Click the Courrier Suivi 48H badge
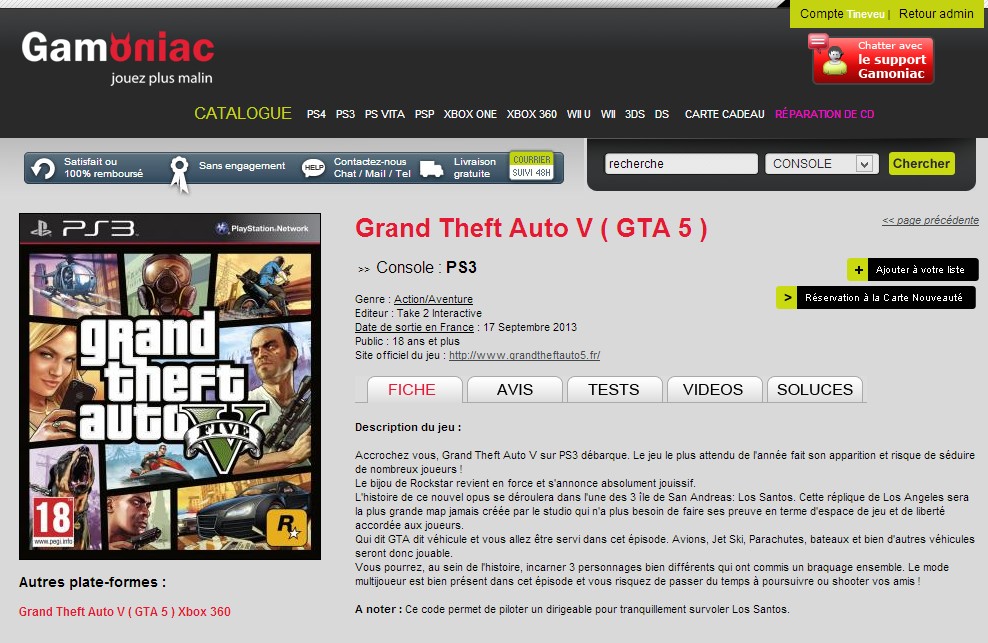Viewport: 988px width, 643px height. pyautogui.click(x=531, y=166)
